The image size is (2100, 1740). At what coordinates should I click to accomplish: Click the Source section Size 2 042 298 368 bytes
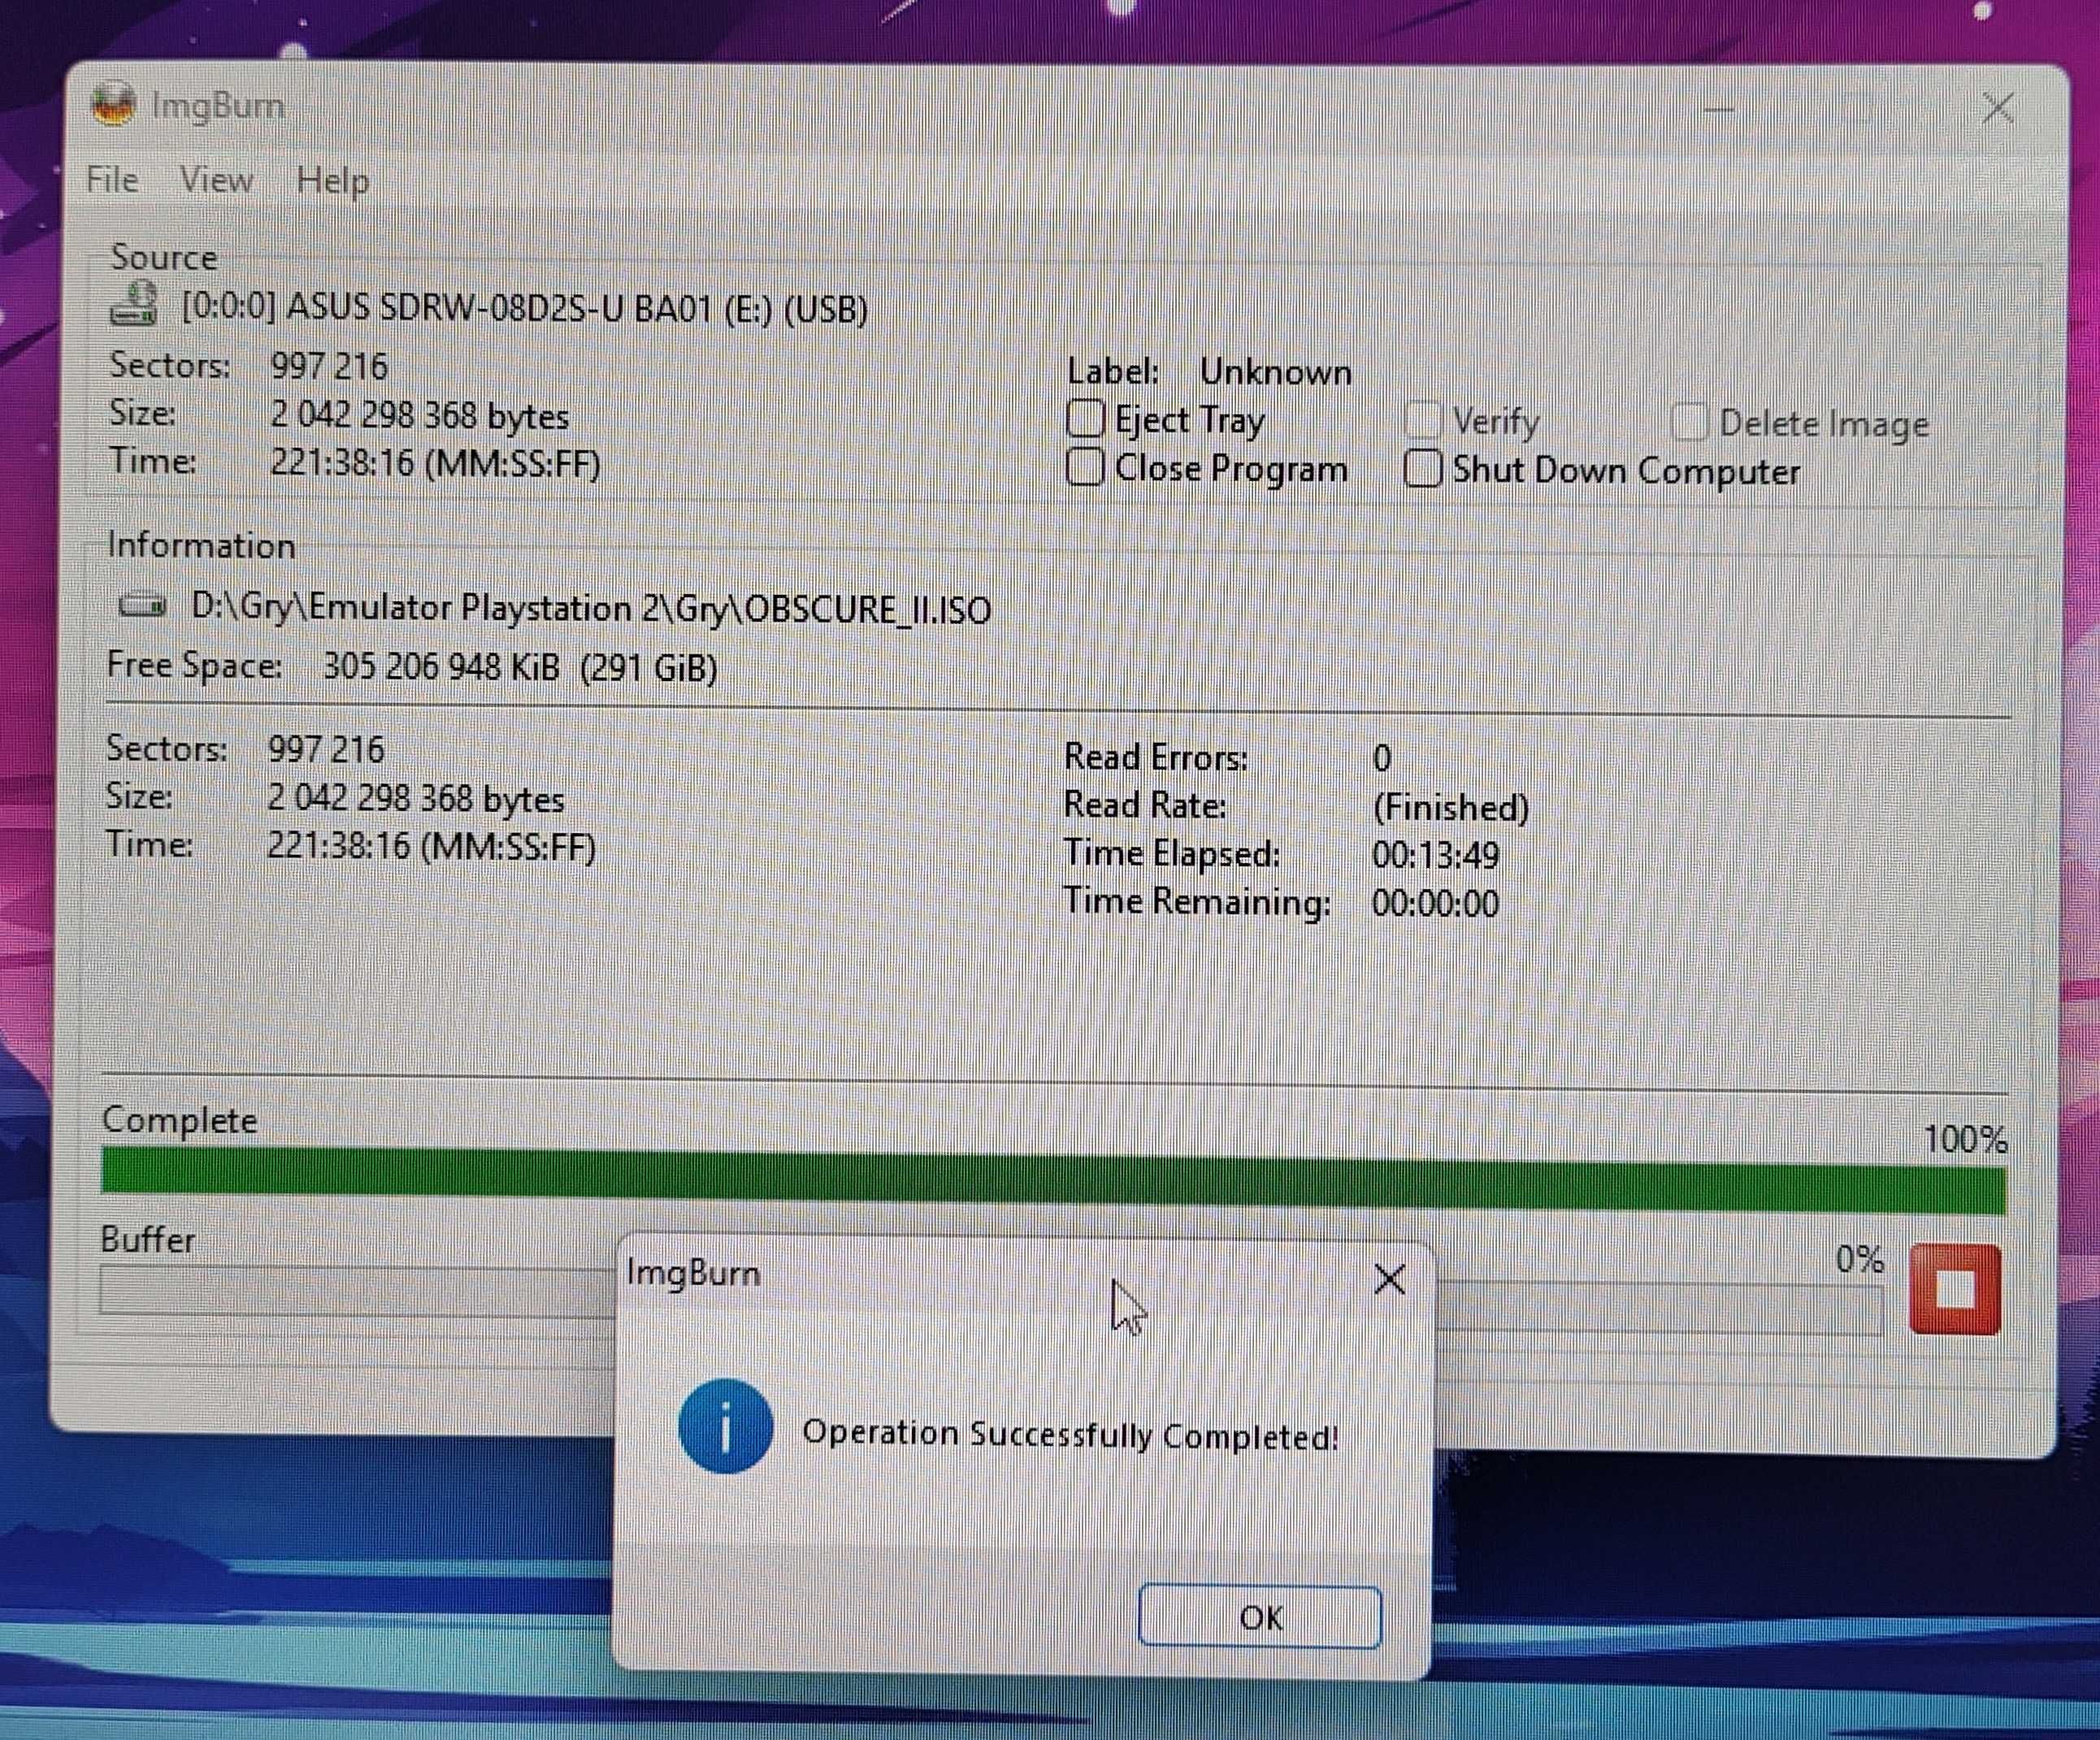pos(419,415)
